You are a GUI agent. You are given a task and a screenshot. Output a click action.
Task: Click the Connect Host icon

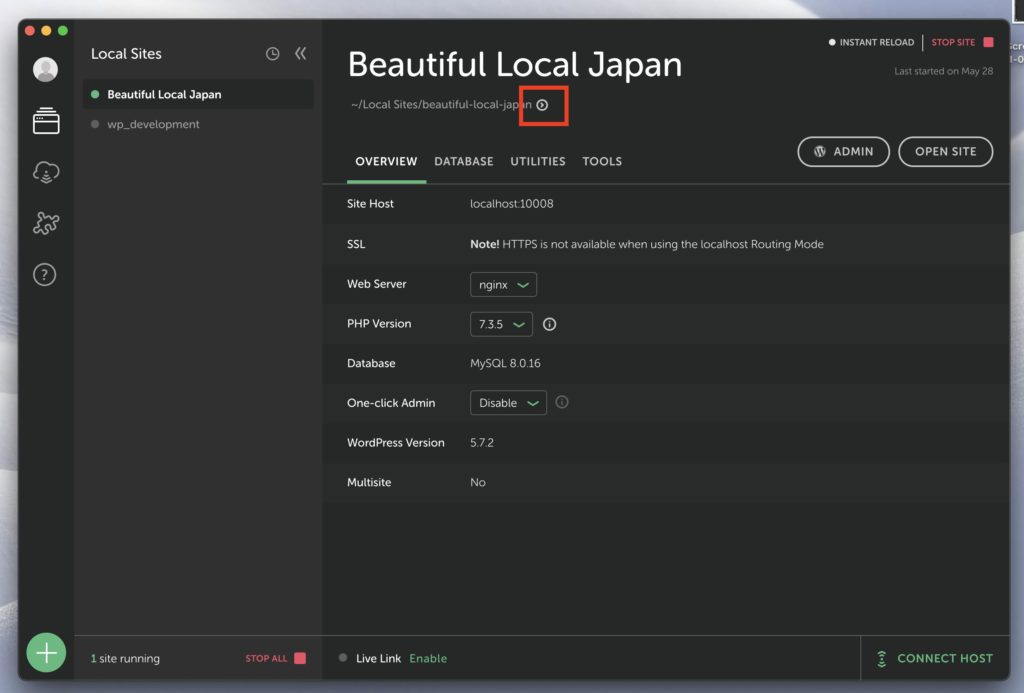point(882,658)
